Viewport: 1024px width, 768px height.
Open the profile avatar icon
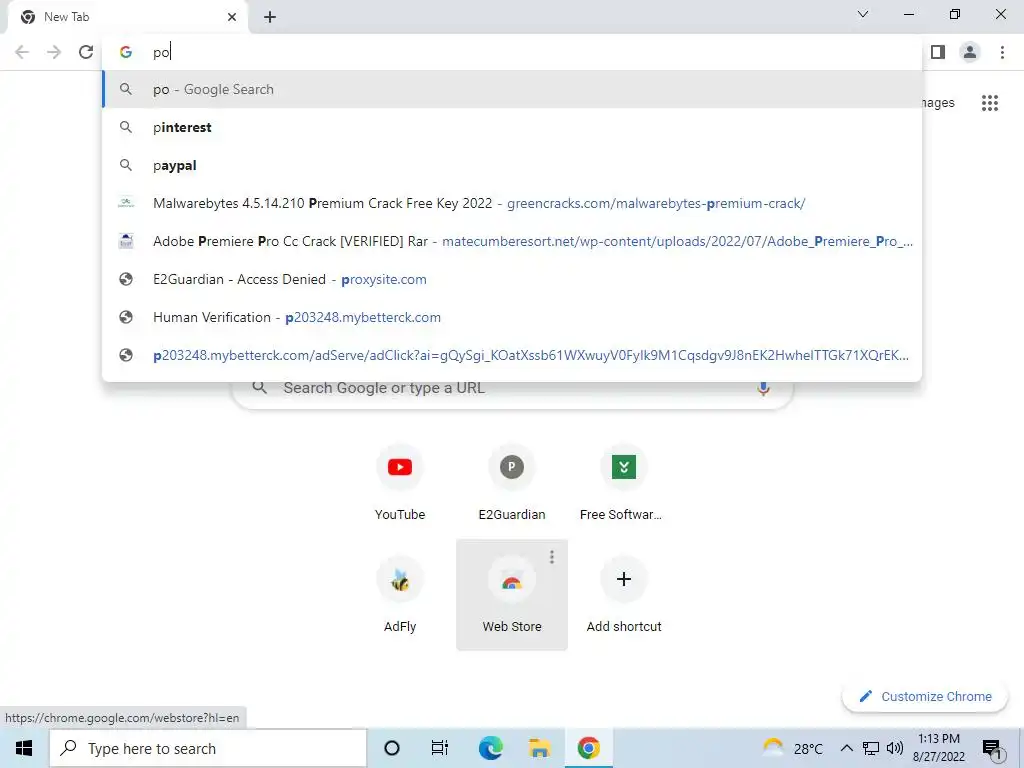970,52
